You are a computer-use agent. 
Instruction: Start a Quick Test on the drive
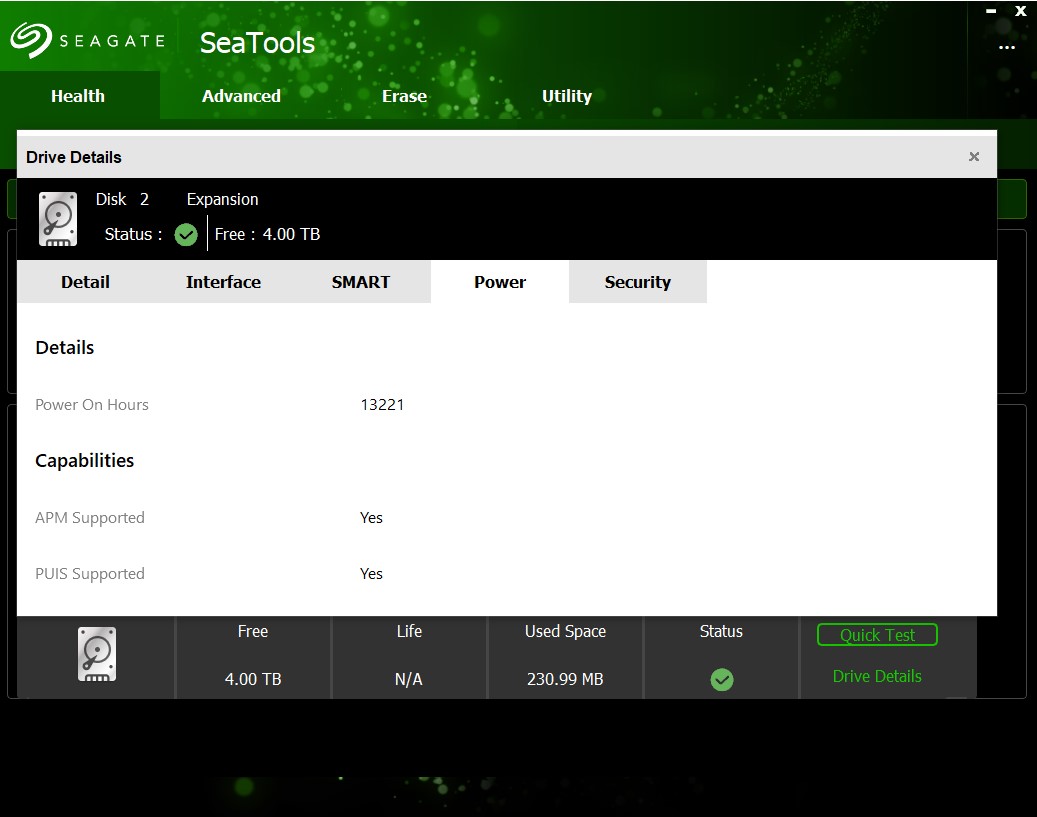[877, 635]
